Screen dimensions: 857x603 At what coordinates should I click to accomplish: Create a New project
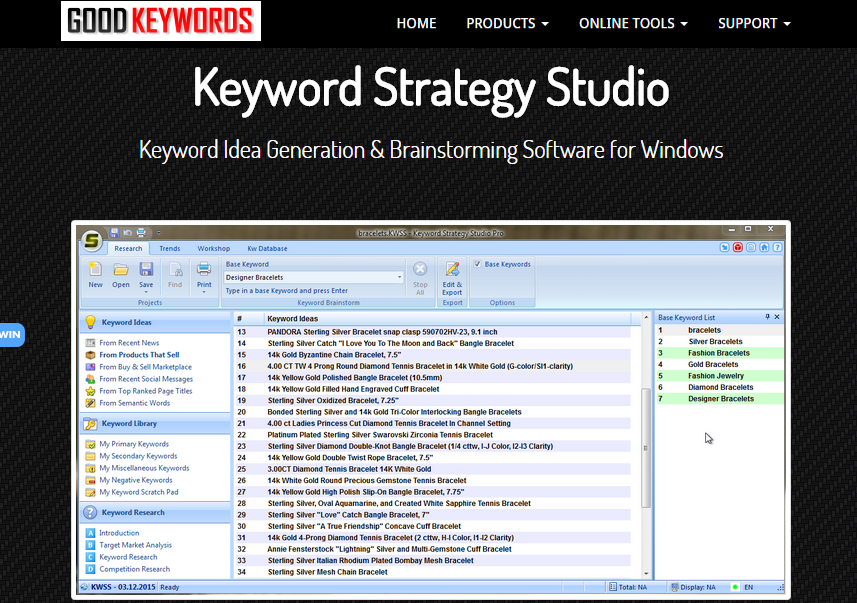pos(96,275)
